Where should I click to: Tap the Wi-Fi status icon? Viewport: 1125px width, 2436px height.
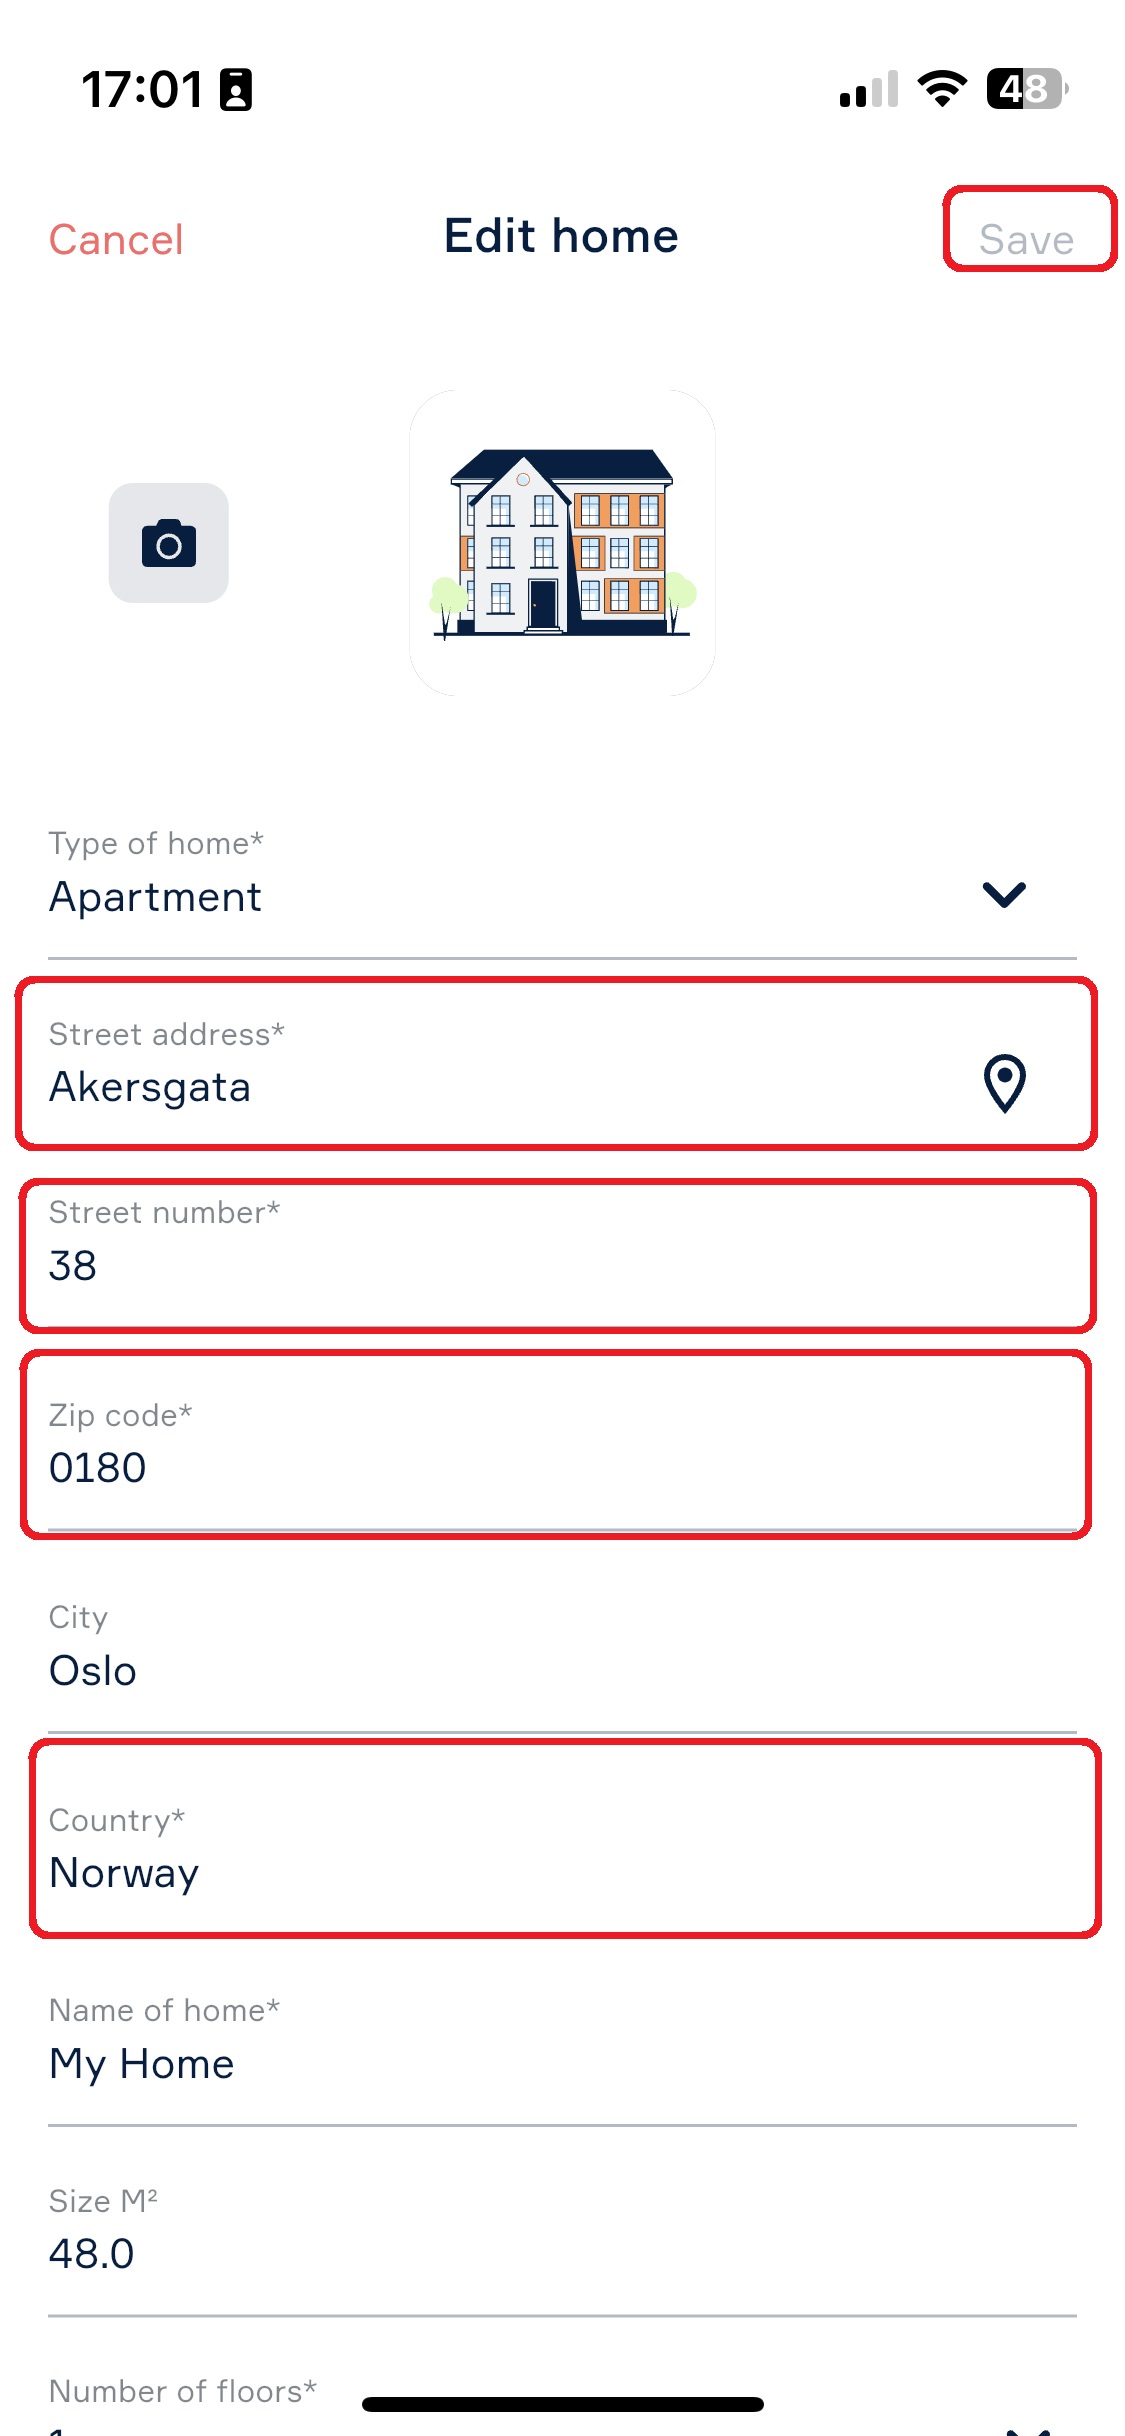point(942,89)
